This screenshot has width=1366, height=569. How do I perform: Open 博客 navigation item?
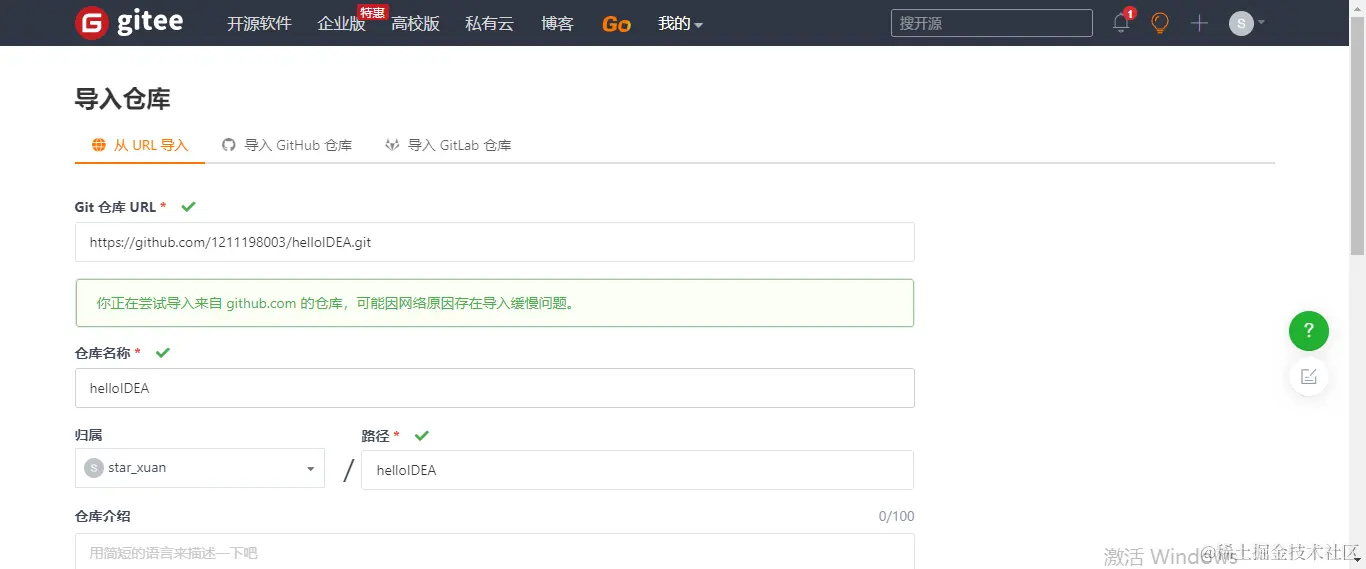click(557, 24)
